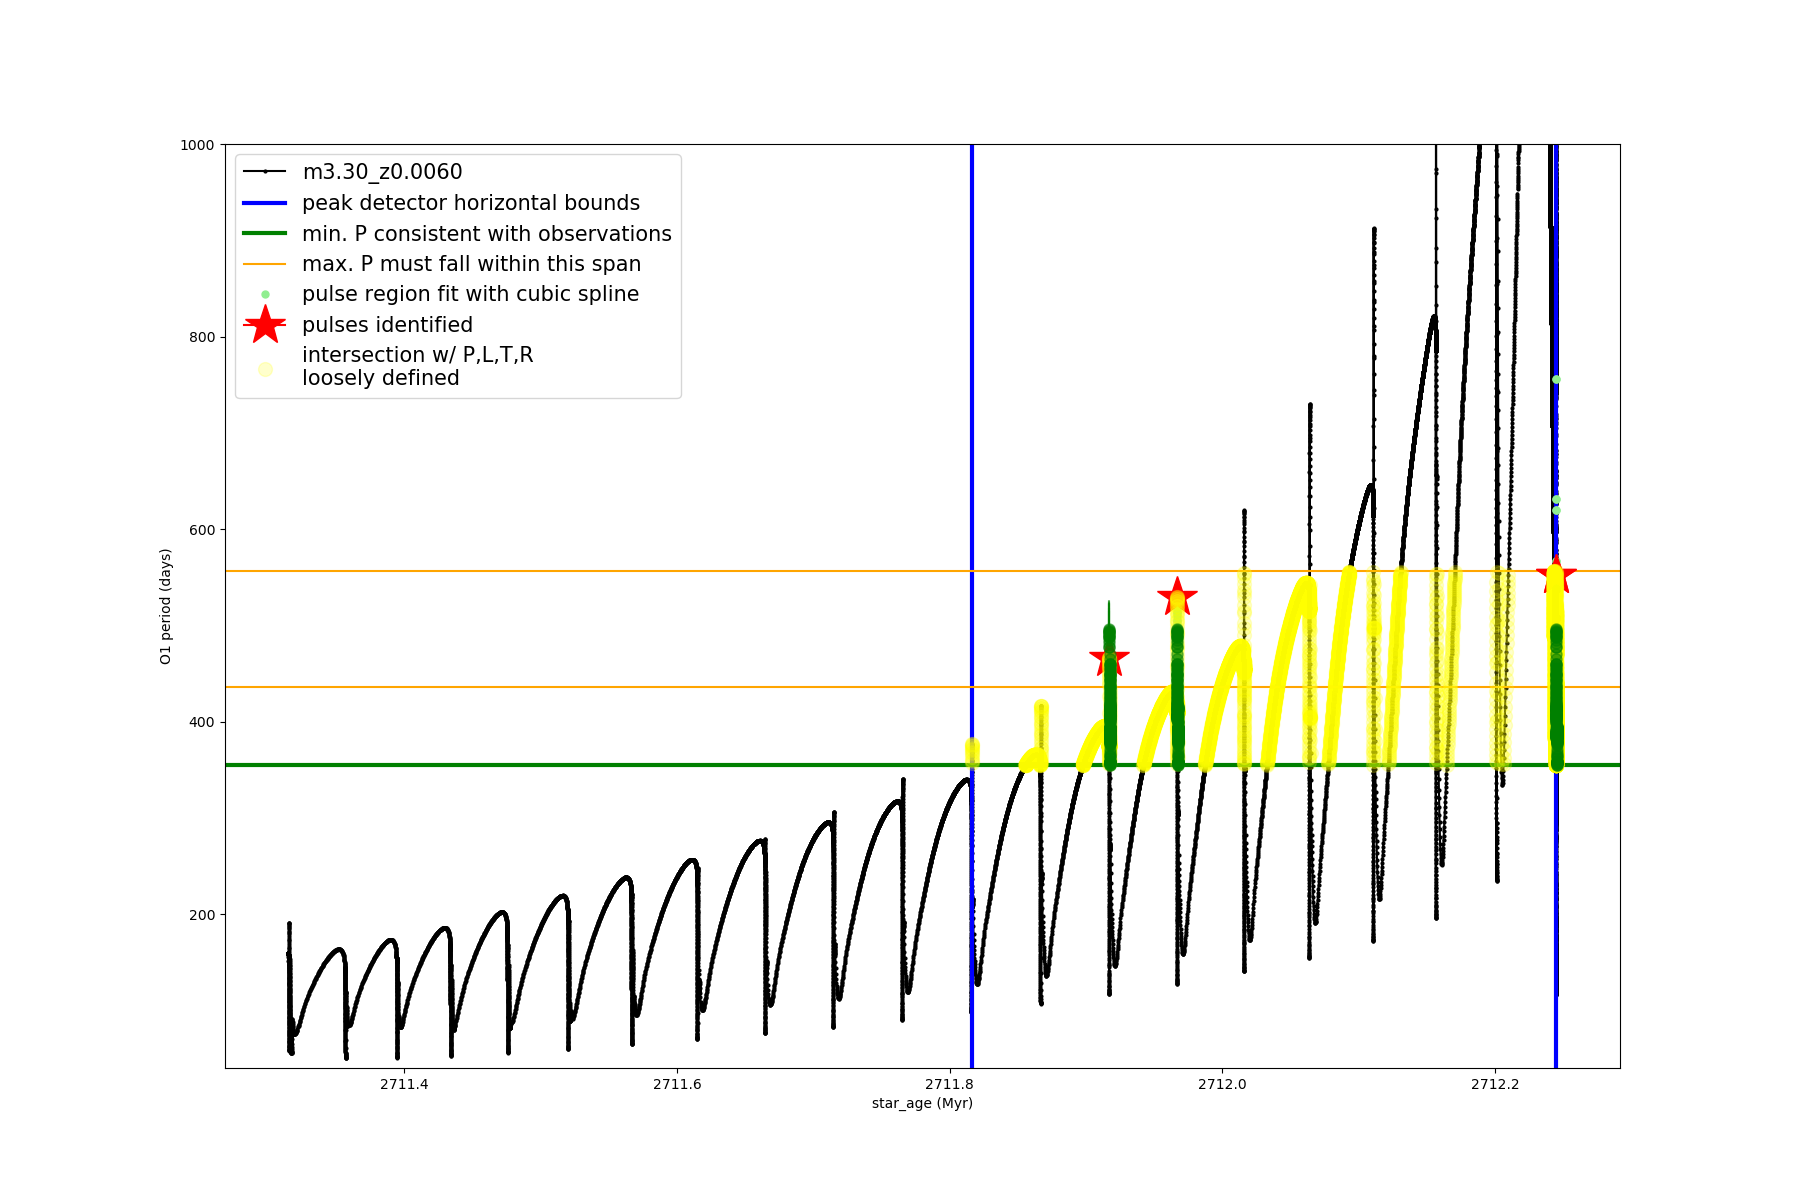Viewport: 1800px width, 1200px height.
Task: Click the black line marker for m3.30_z0.0060
Action: (x=265, y=172)
